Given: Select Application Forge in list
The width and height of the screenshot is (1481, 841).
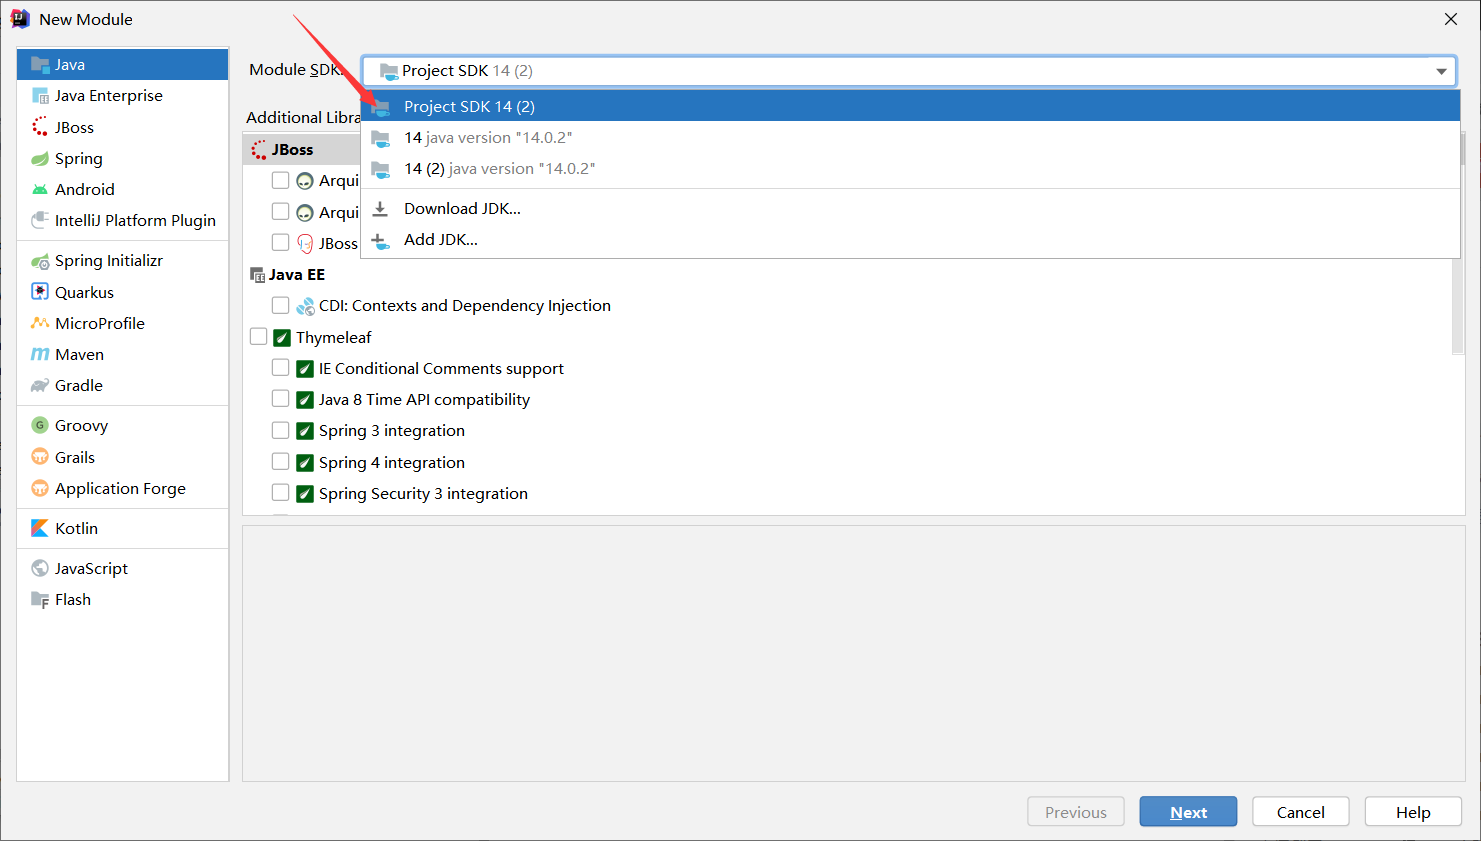Looking at the screenshot, I should pos(123,488).
